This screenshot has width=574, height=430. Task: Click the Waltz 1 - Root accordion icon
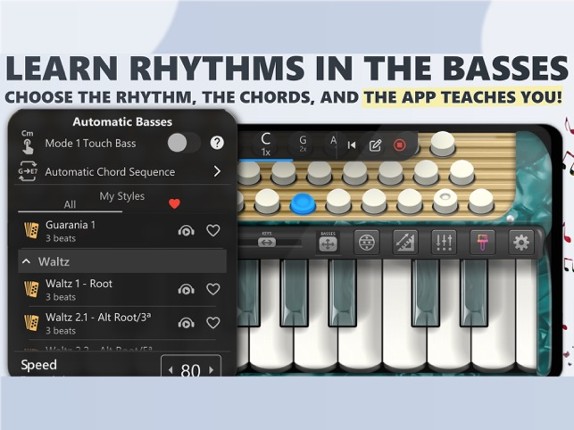pyautogui.click(x=31, y=289)
